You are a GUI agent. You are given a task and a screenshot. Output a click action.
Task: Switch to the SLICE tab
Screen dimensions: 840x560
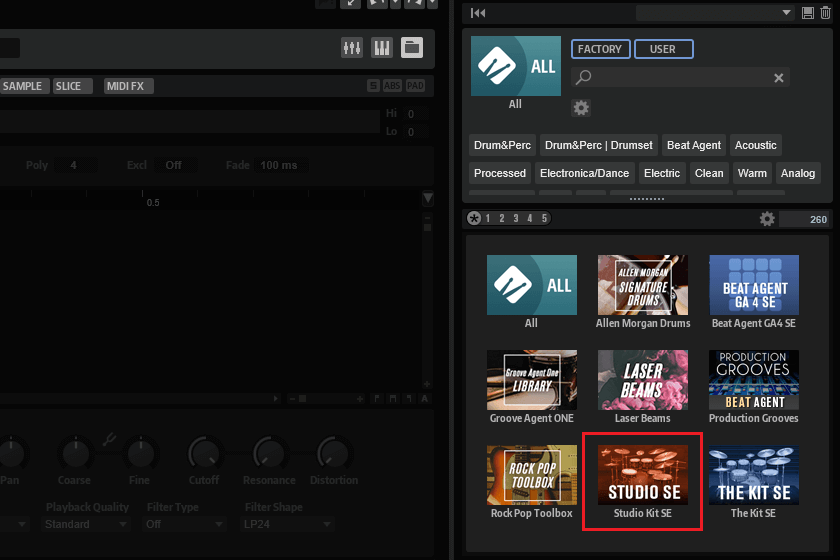[69, 86]
